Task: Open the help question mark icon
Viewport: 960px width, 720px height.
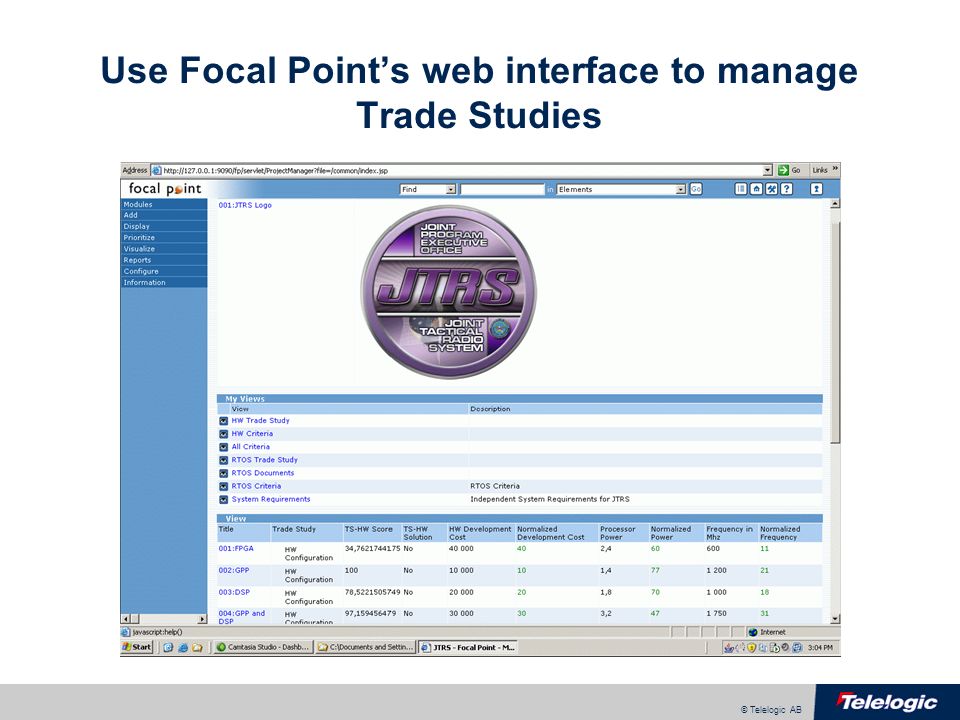Action: (x=786, y=189)
